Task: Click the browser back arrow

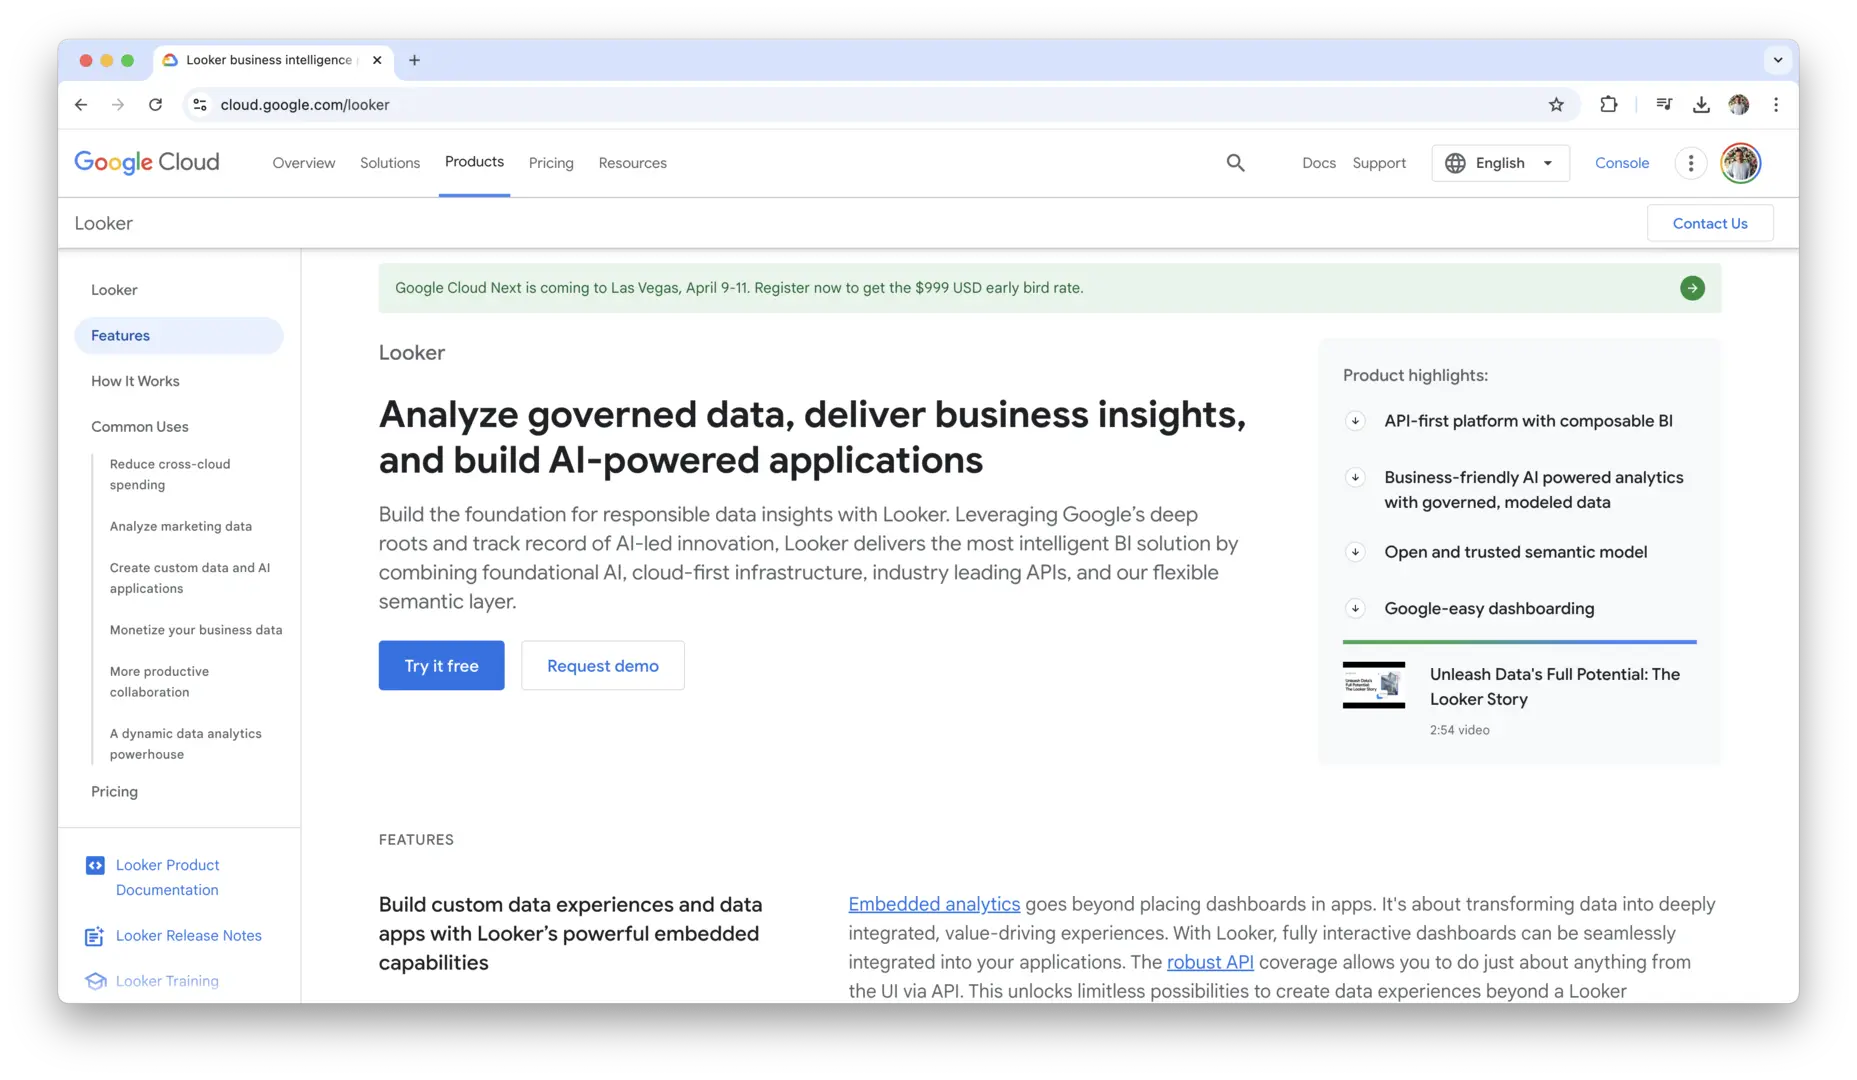Action: coord(81,105)
